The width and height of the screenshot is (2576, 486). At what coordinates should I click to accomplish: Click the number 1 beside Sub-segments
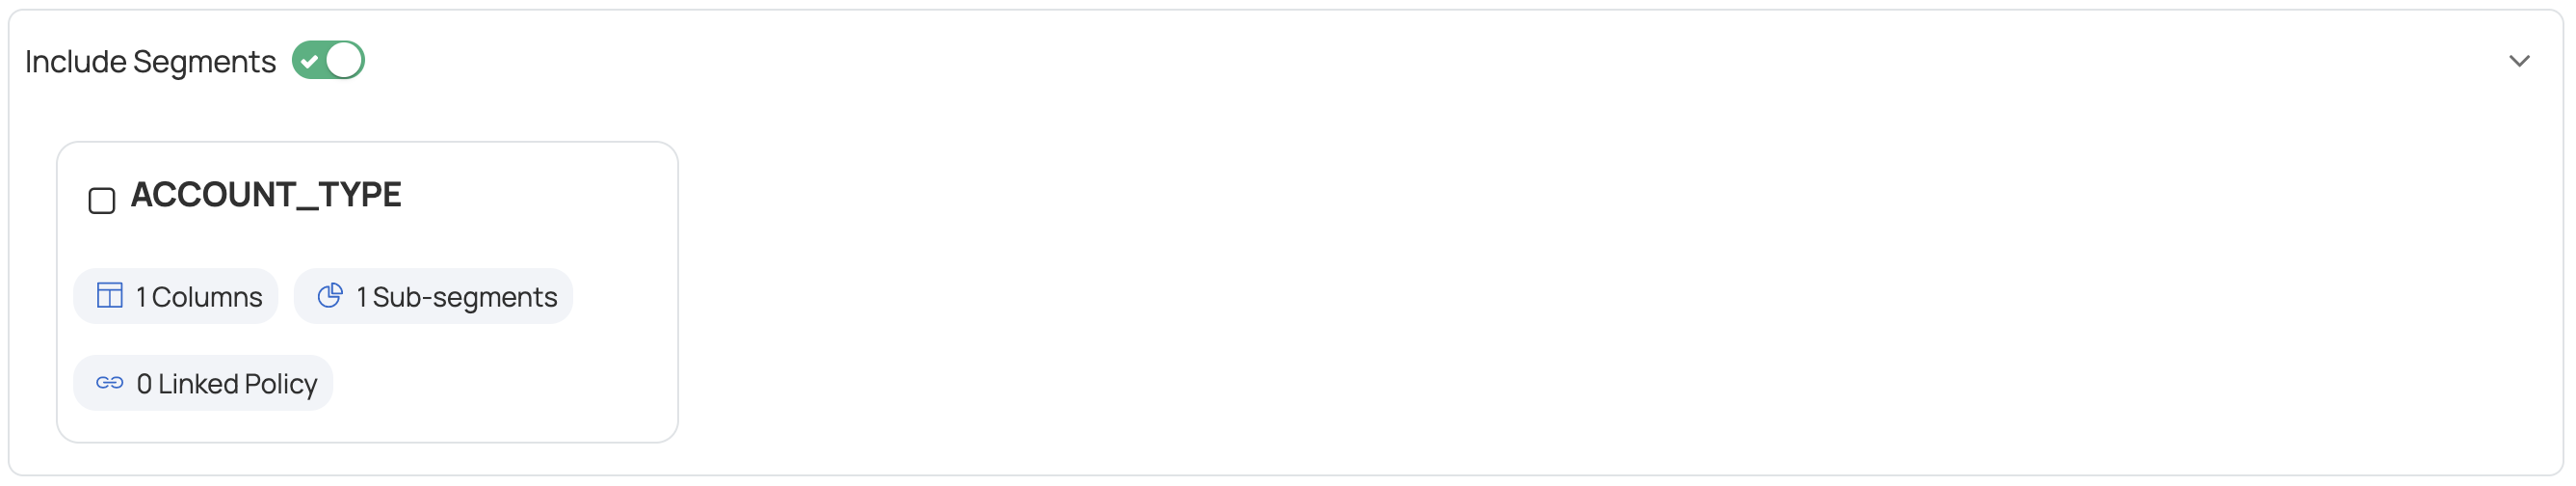tap(361, 297)
